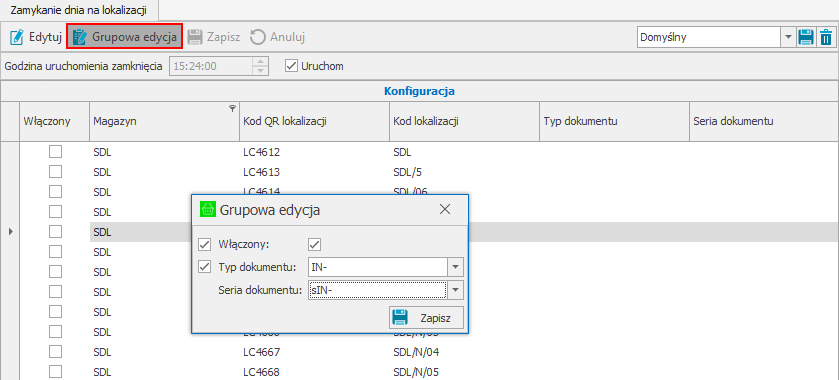Click the Domyślny layout text field
This screenshot has width=839, height=380.
(x=709, y=37)
